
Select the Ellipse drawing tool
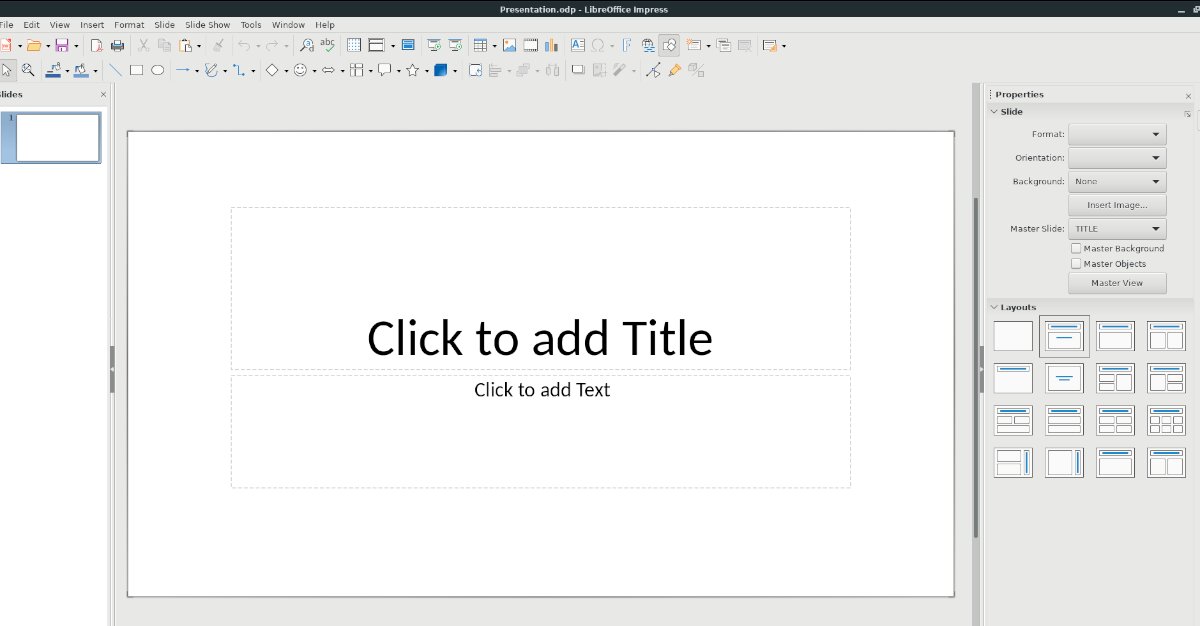(157, 70)
